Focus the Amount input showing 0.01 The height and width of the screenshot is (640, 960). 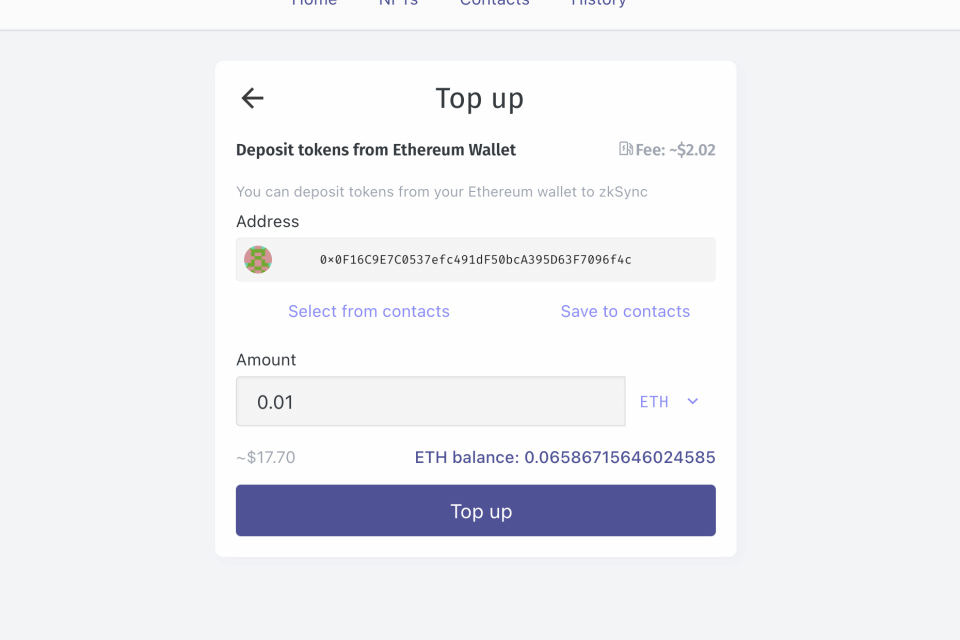click(430, 402)
